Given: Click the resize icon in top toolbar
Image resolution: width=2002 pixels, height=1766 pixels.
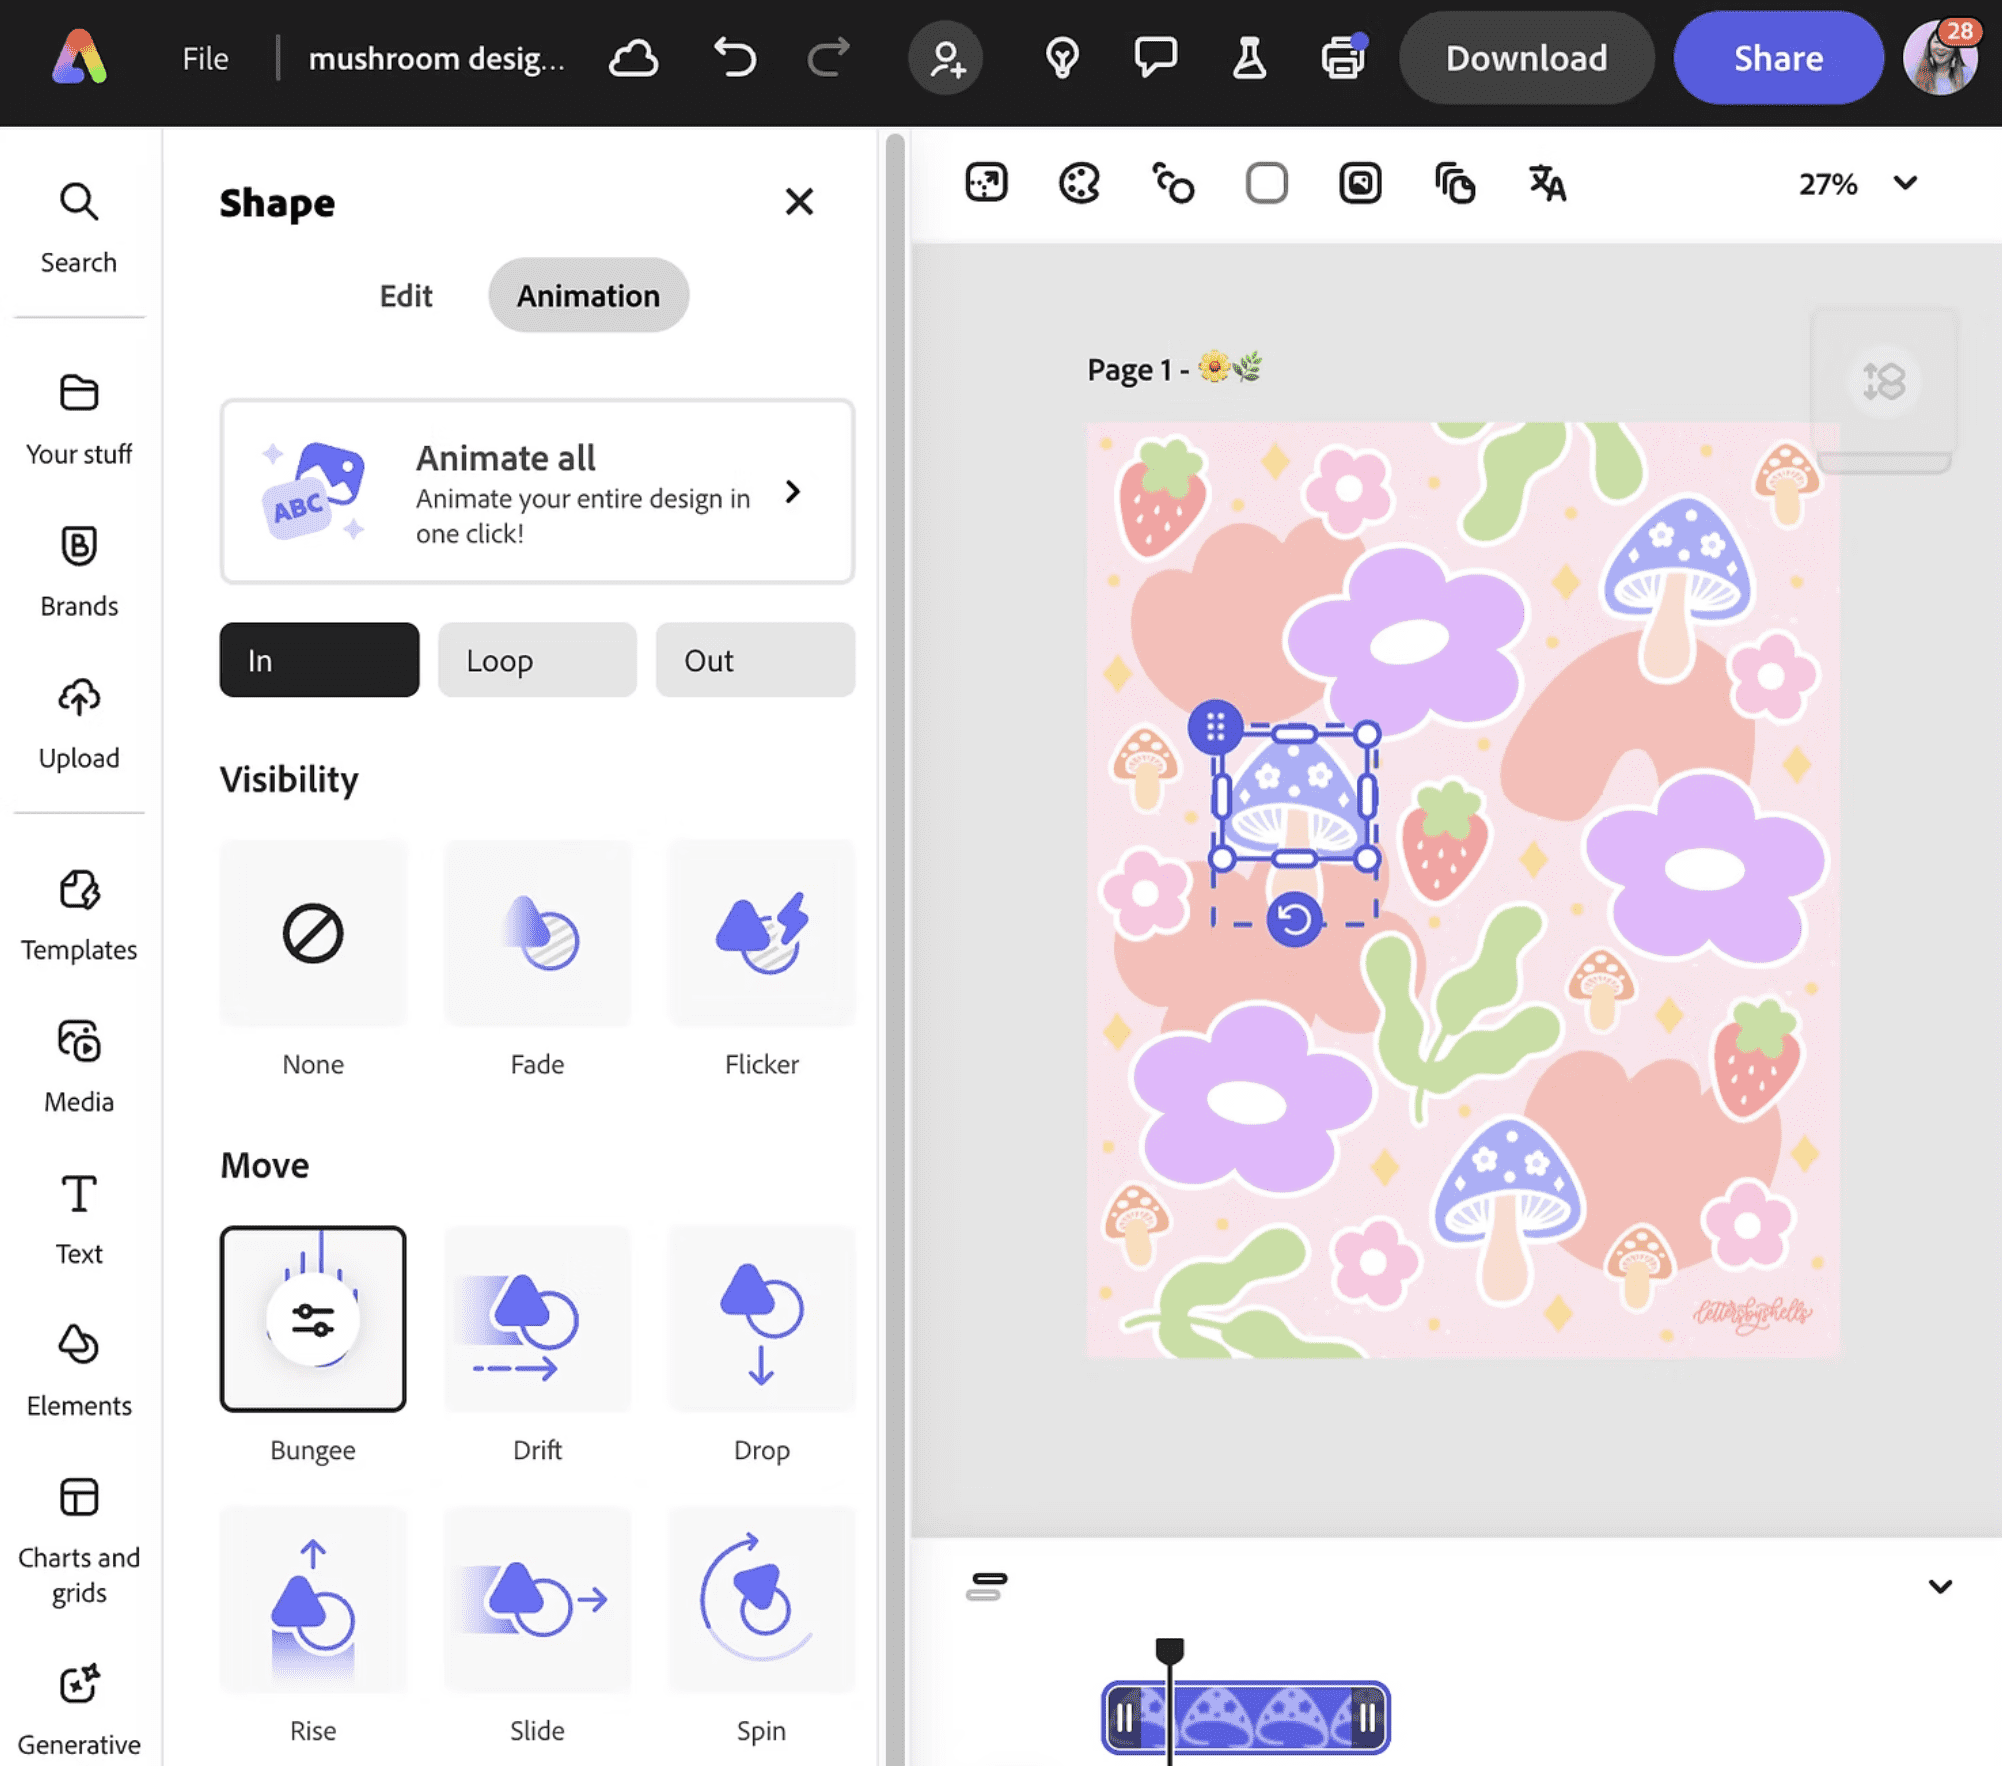Looking at the screenshot, I should (986, 184).
